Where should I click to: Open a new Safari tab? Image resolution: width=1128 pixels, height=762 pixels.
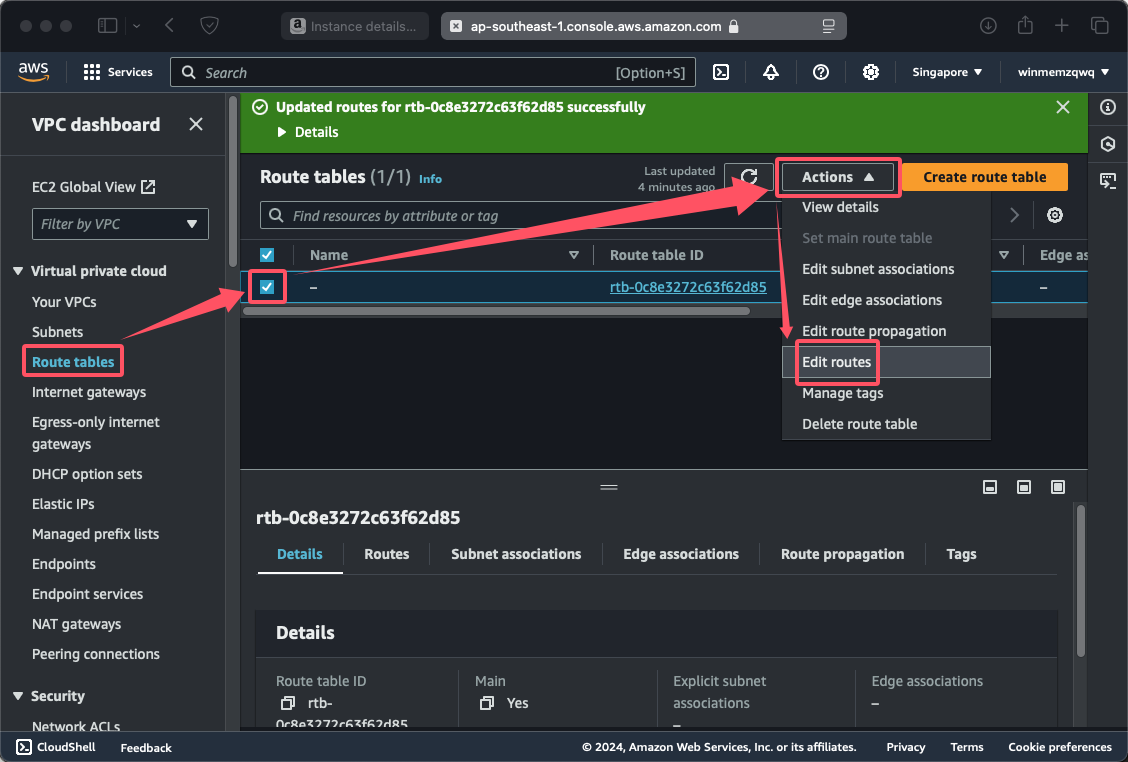pos(1062,26)
